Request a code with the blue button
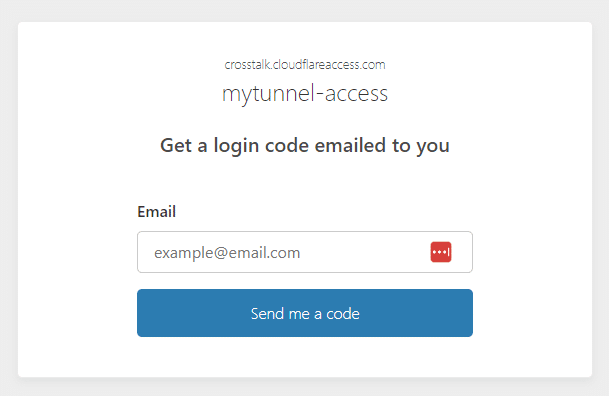This screenshot has width=609, height=396. click(x=305, y=313)
